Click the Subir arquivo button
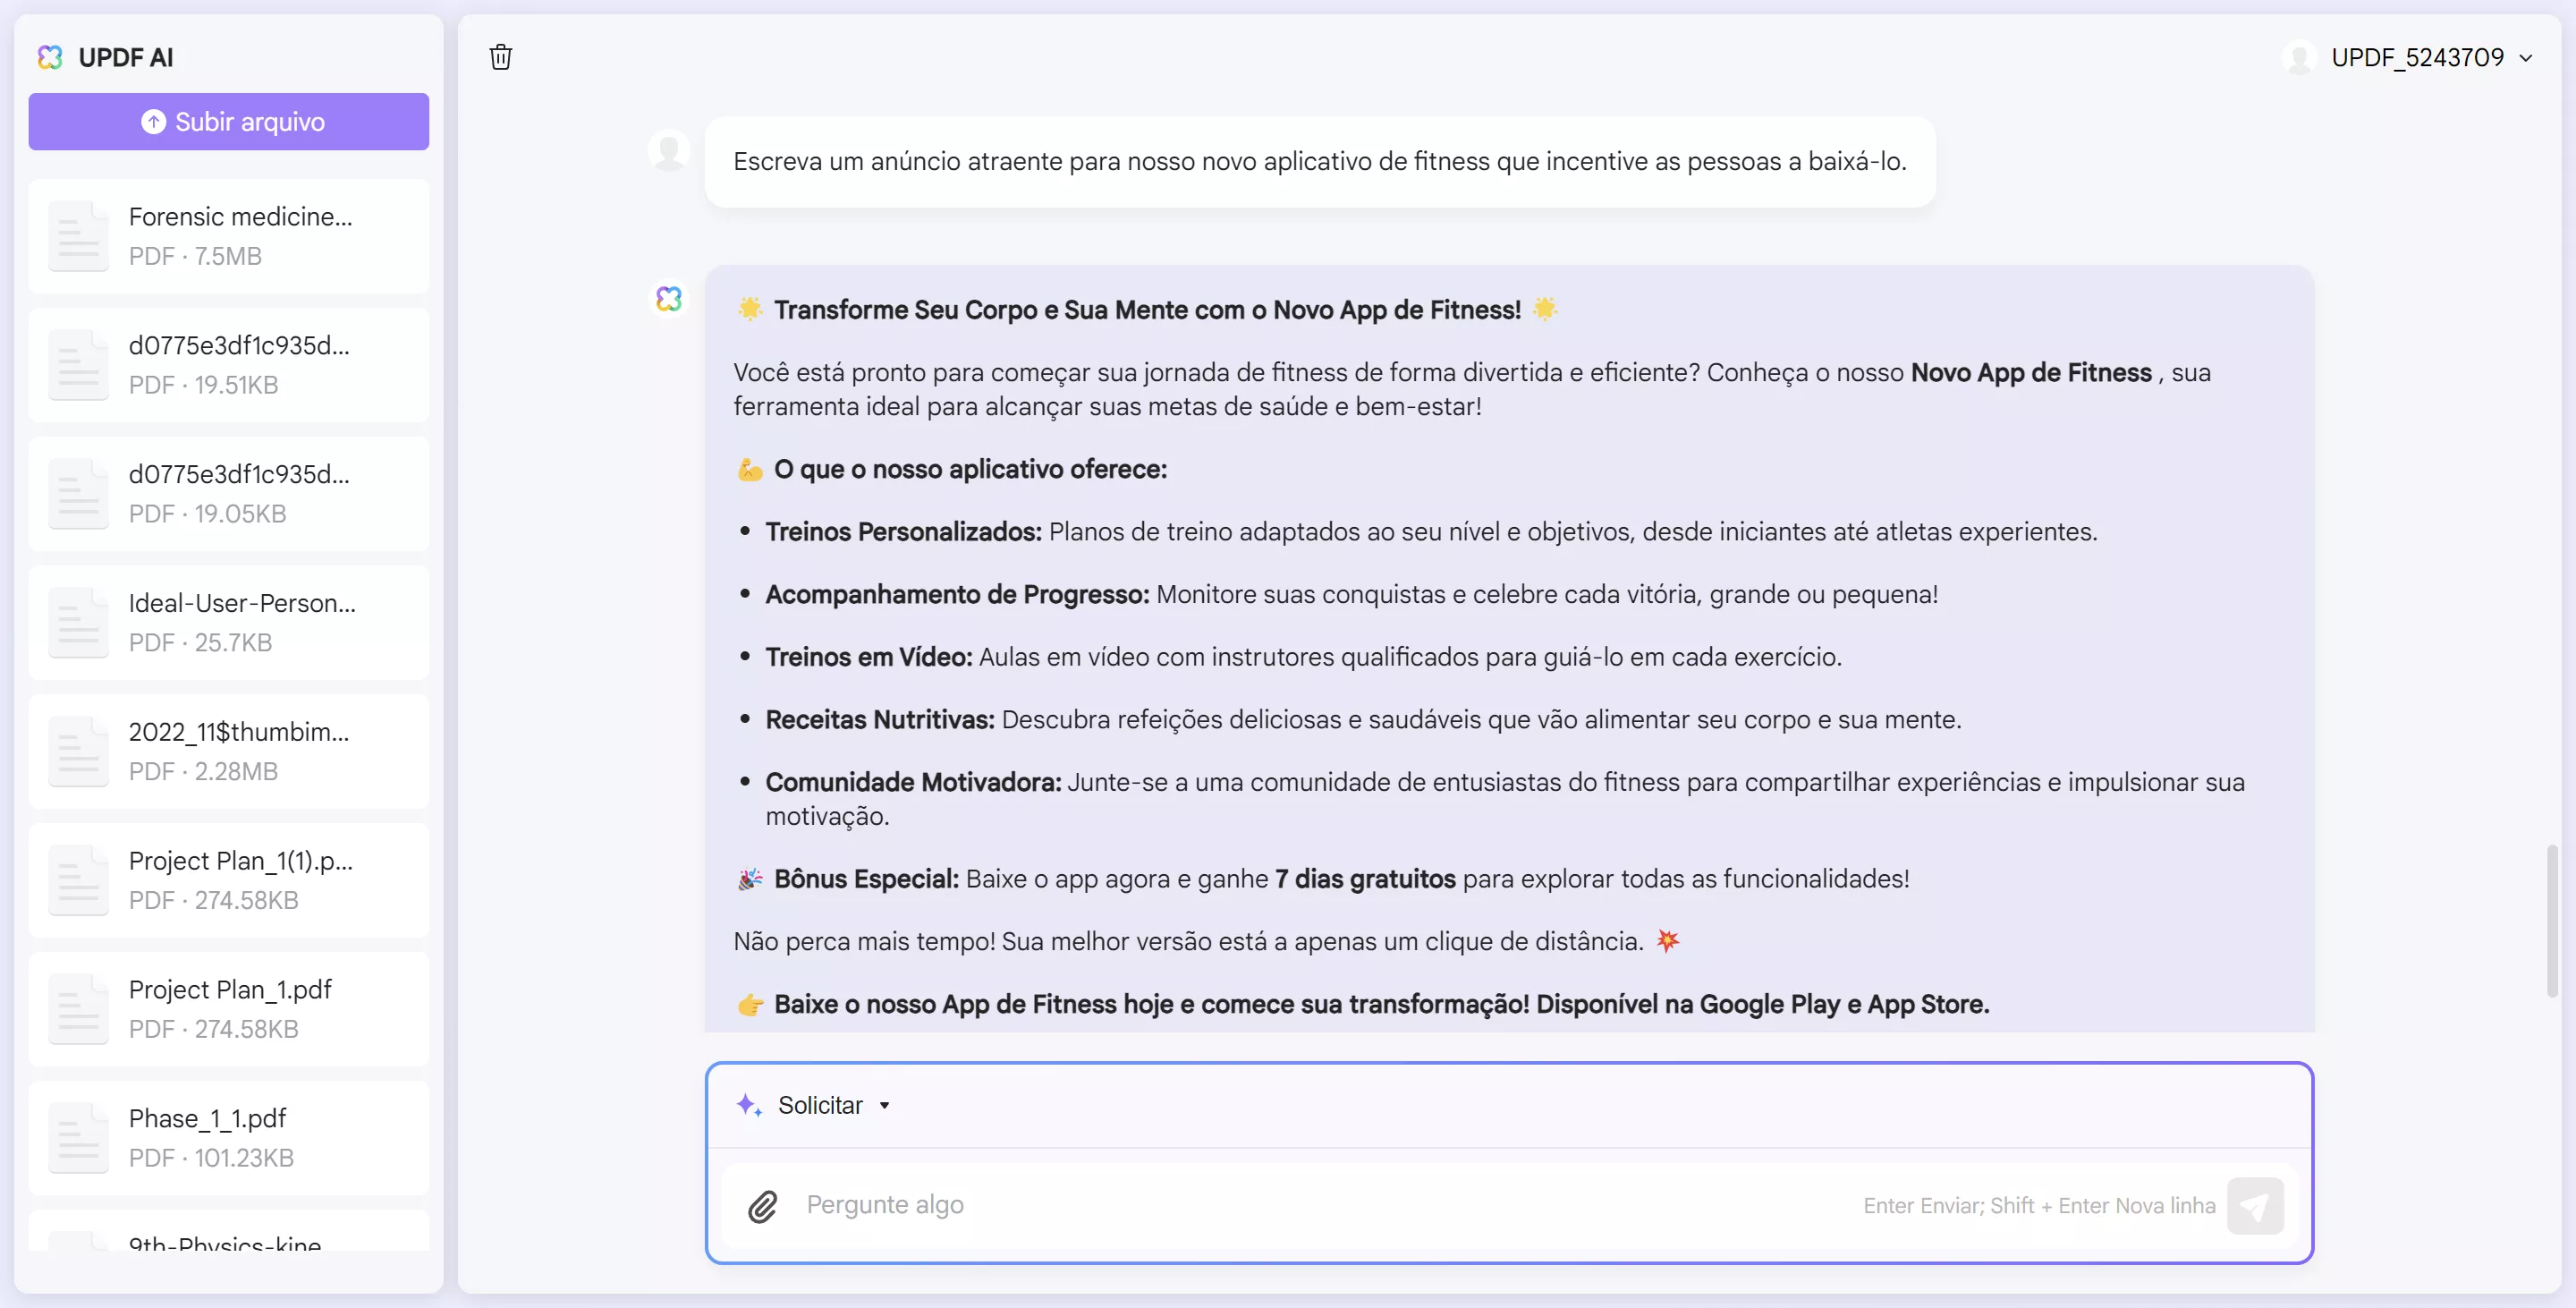The image size is (2576, 1308). (x=229, y=122)
